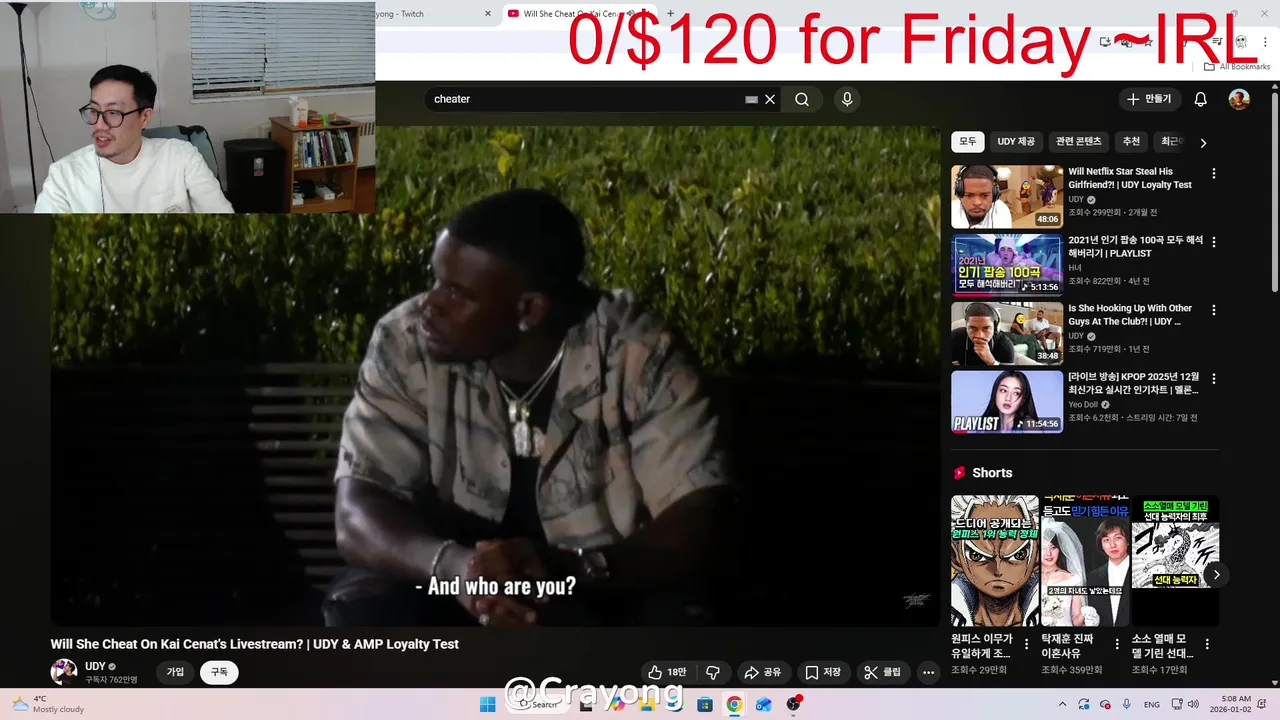Open the UDY channel name link
This screenshot has height=720, width=1280.
click(x=95, y=666)
